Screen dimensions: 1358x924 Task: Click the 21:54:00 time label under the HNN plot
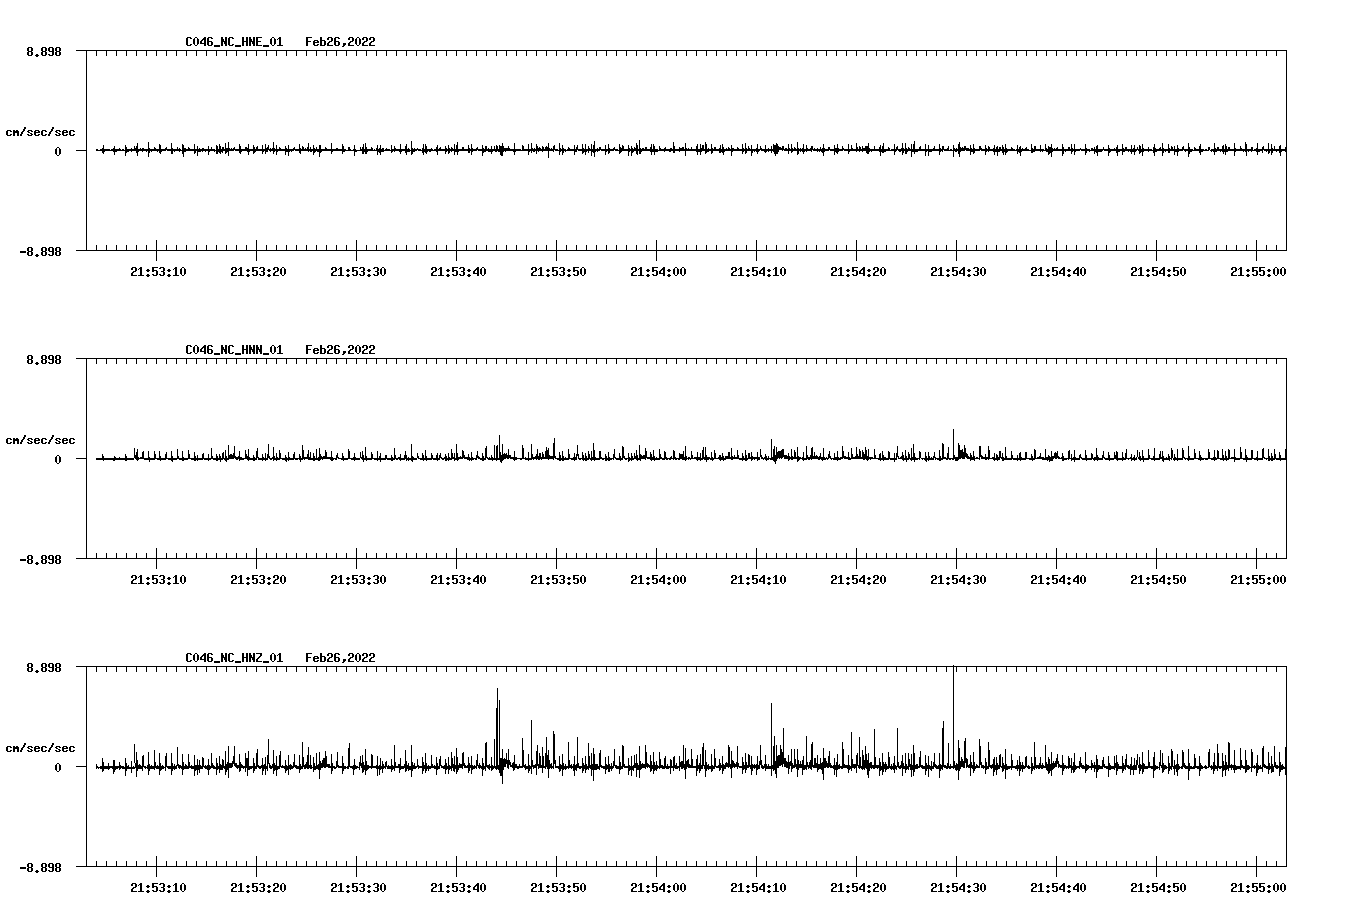pos(658,580)
